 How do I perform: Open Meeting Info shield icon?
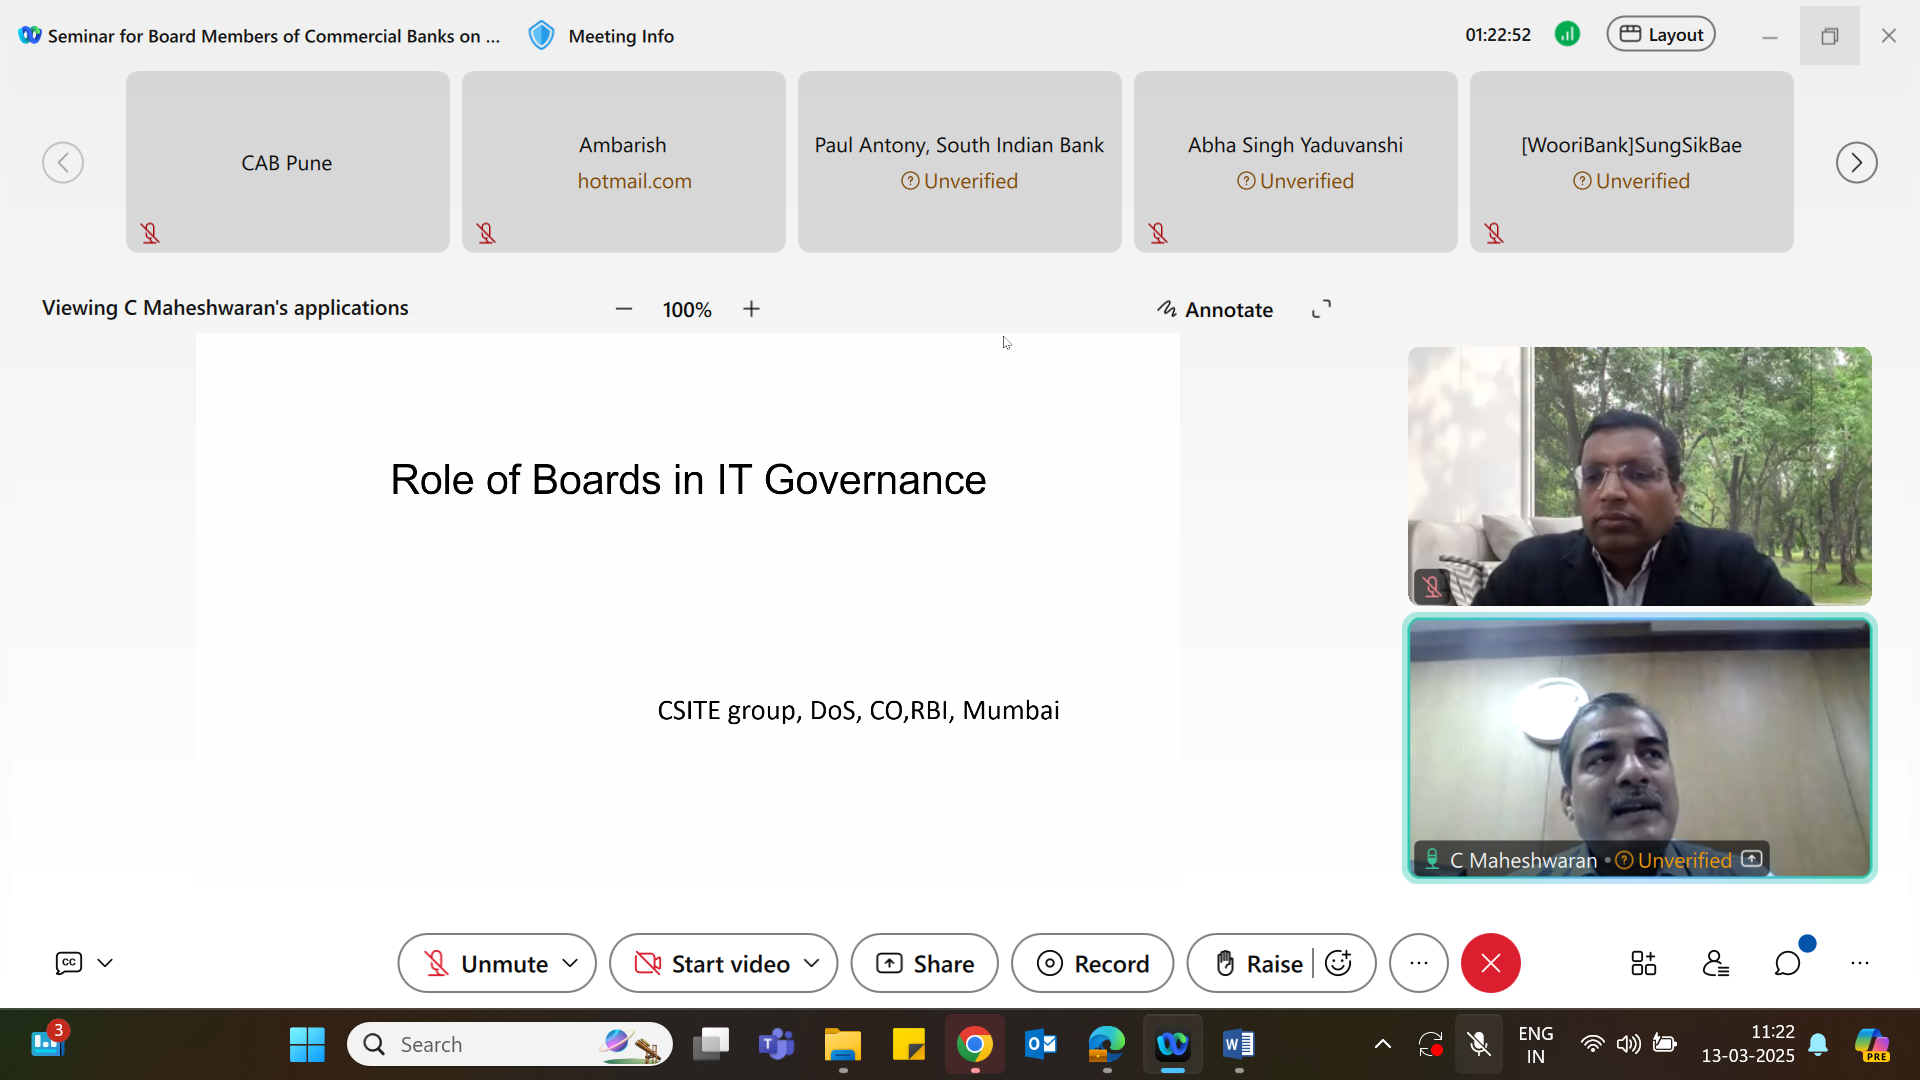(x=541, y=36)
